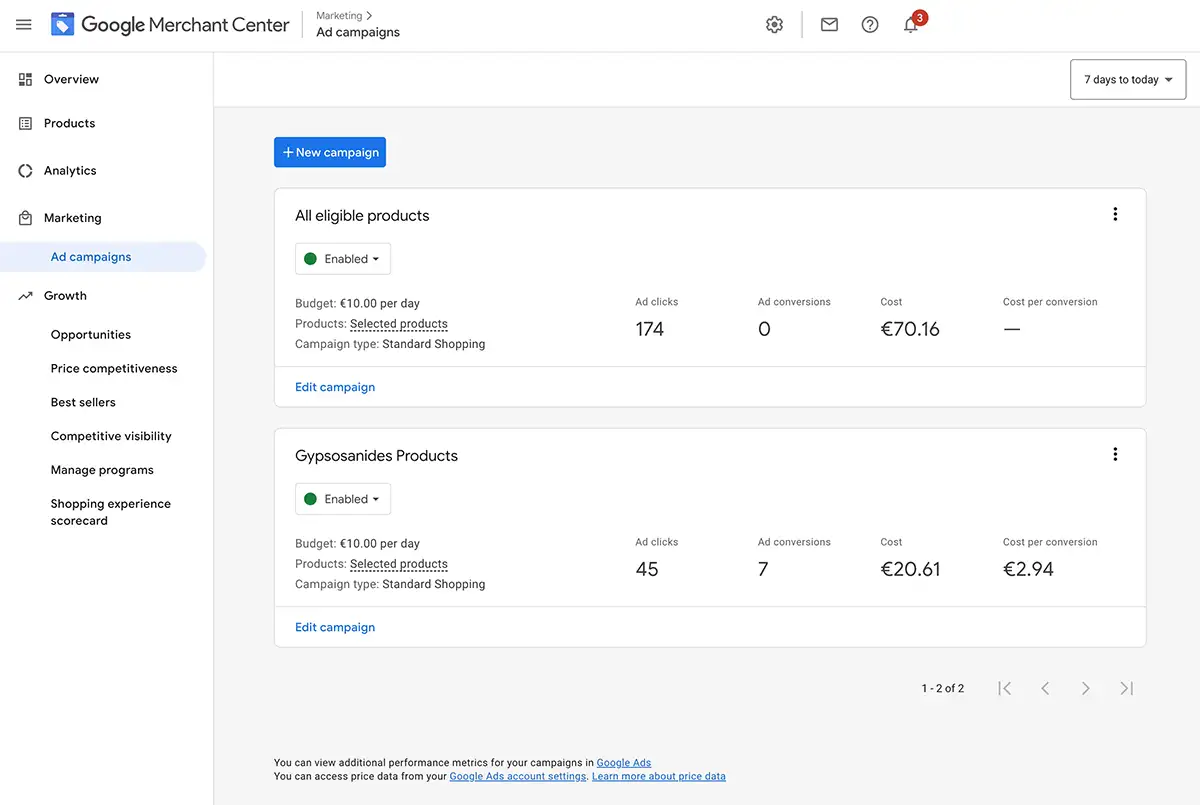
Task: Open Selected products link in All eligible products
Action: pos(399,324)
